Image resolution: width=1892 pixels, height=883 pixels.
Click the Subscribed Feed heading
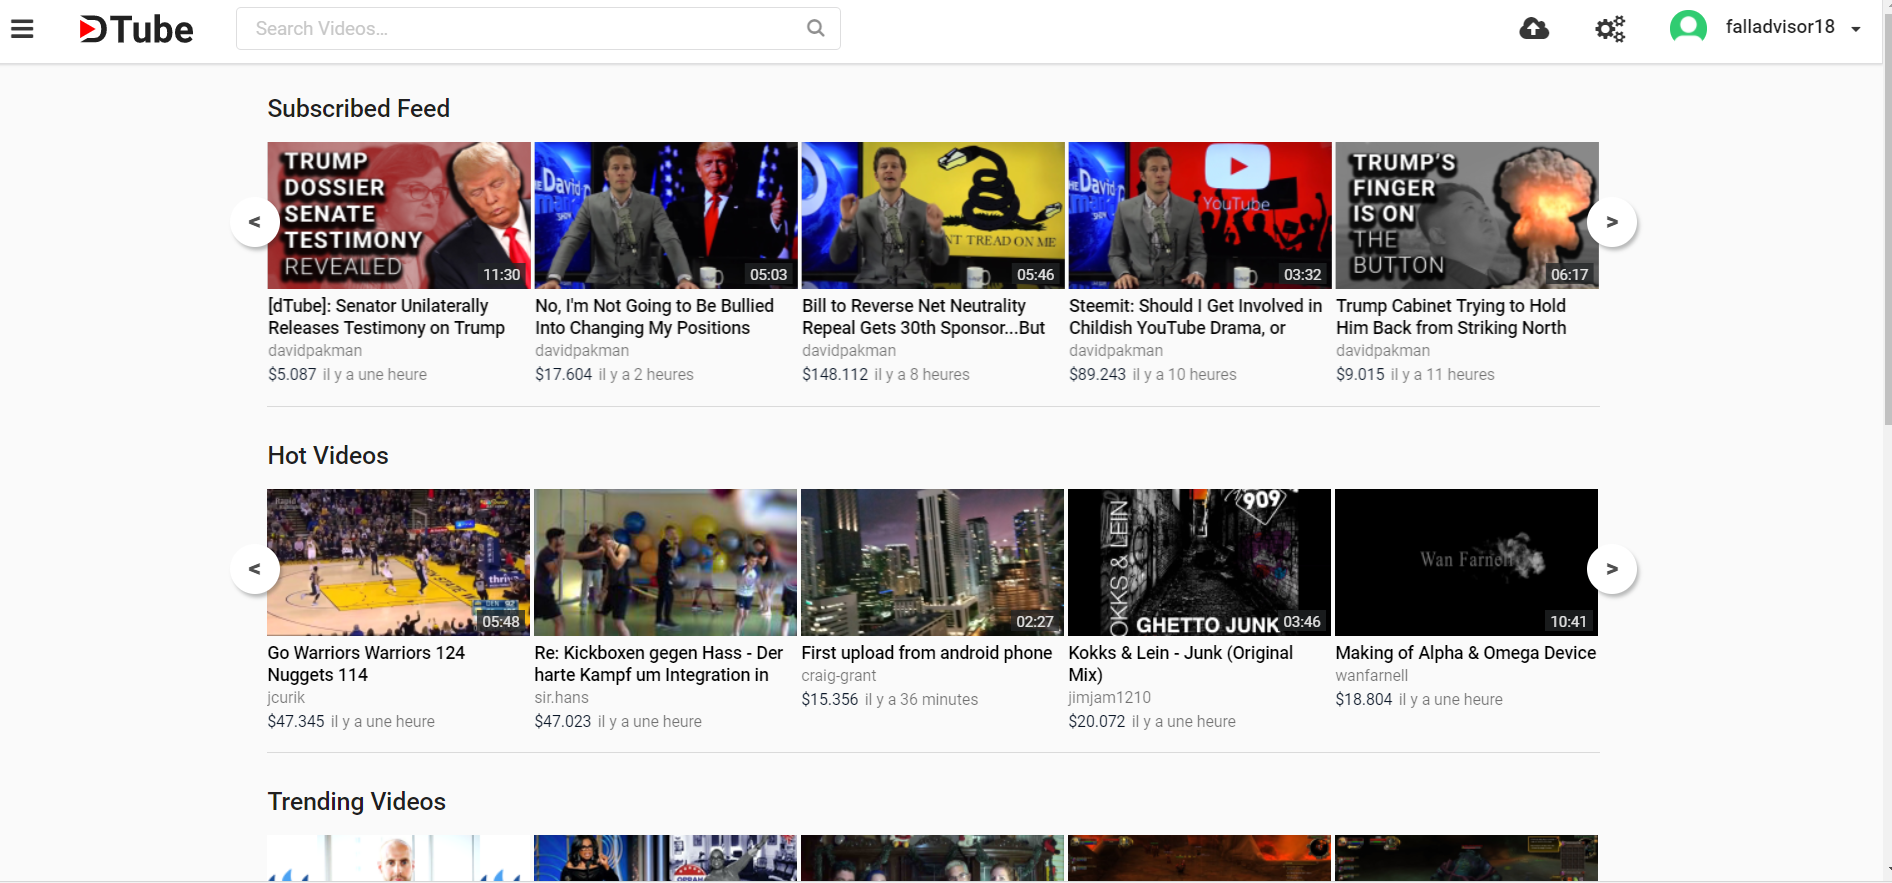coord(359,108)
